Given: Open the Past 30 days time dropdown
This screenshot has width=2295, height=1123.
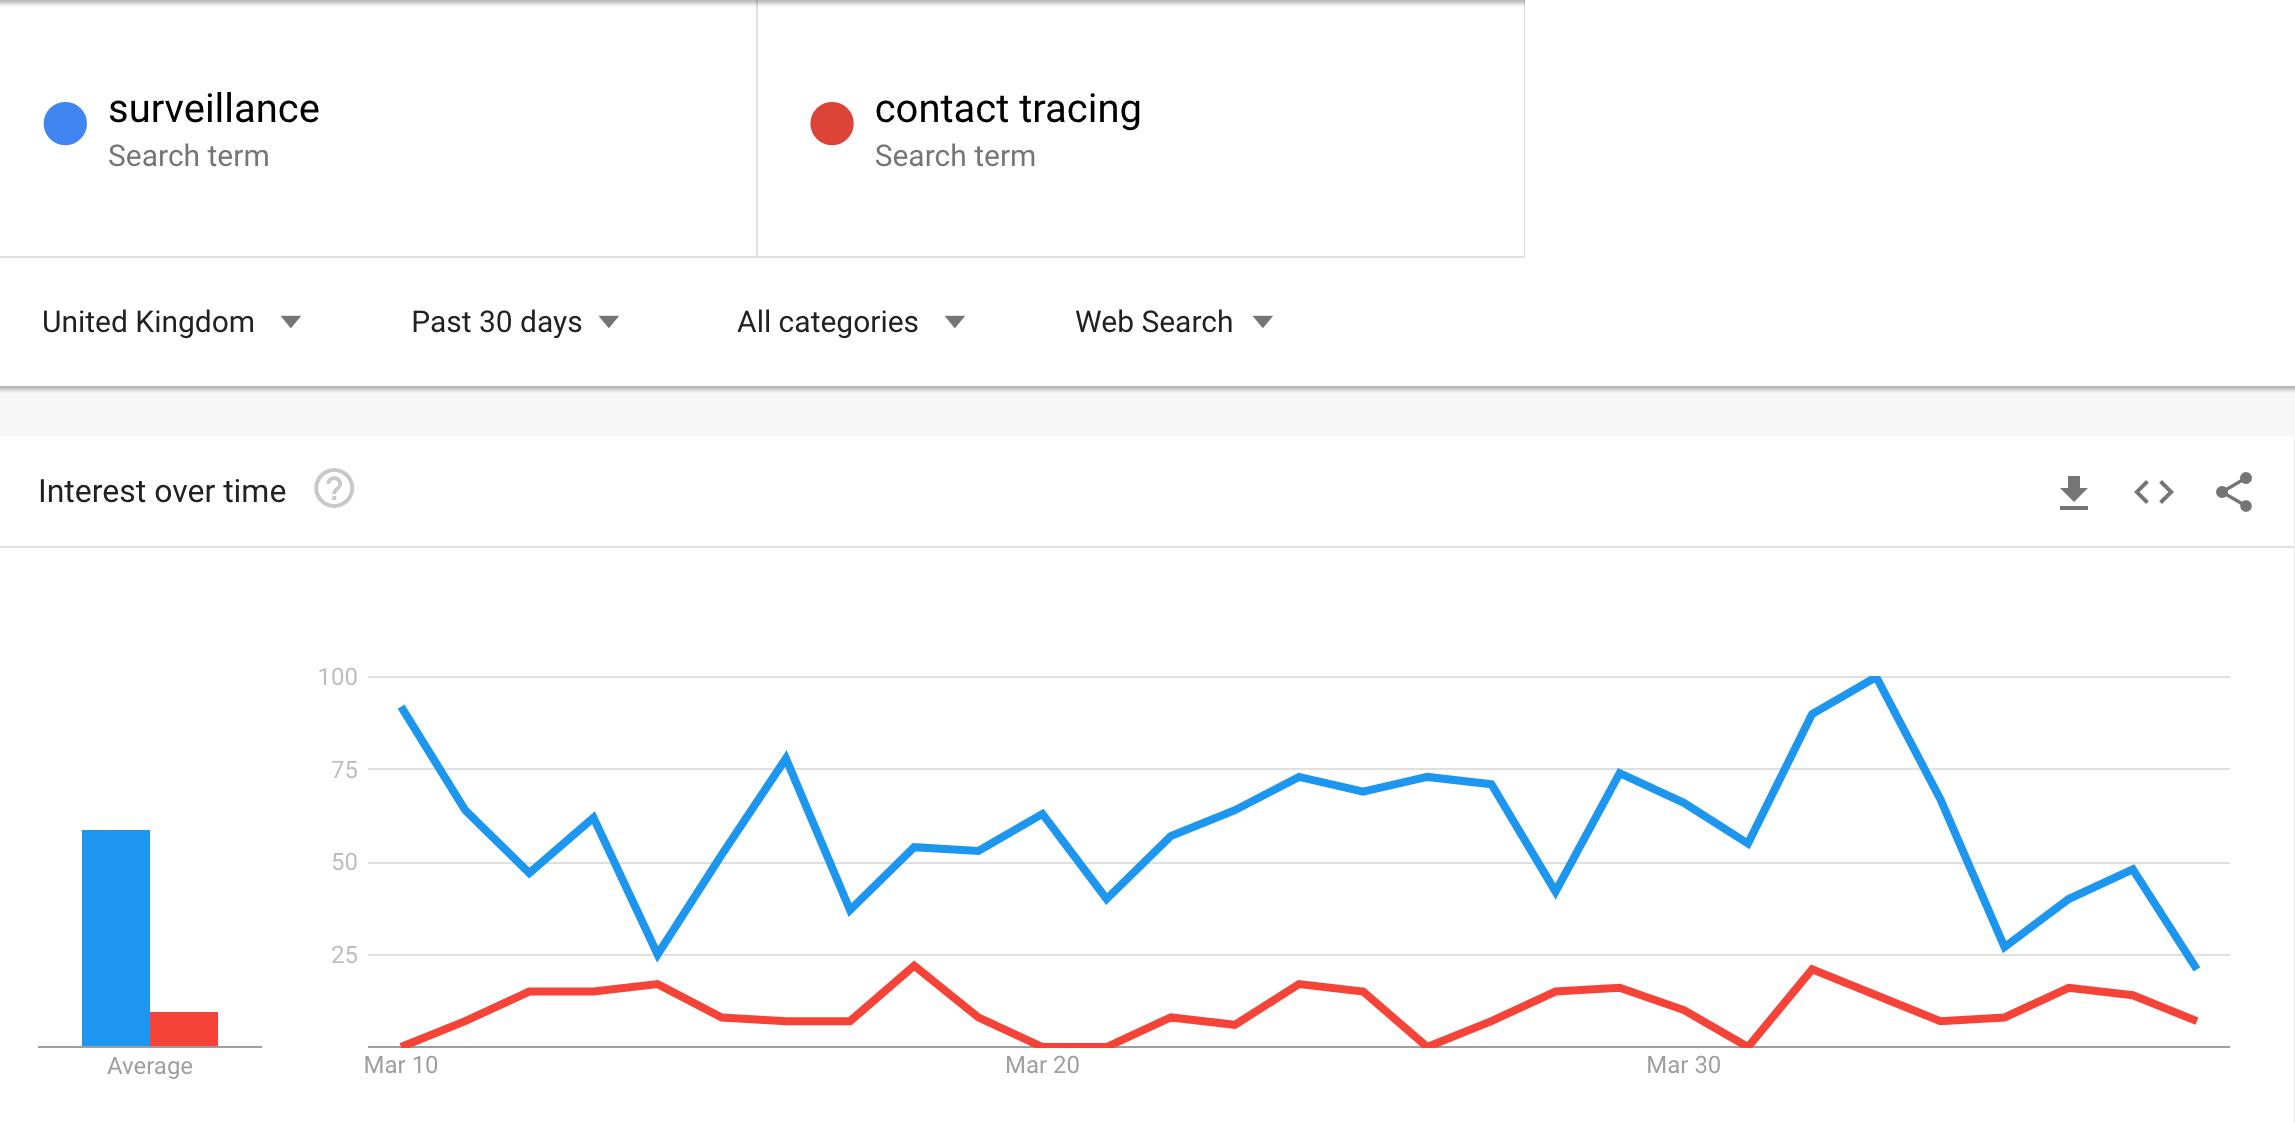Looking at the screenshot, I should tap(515, 322).
